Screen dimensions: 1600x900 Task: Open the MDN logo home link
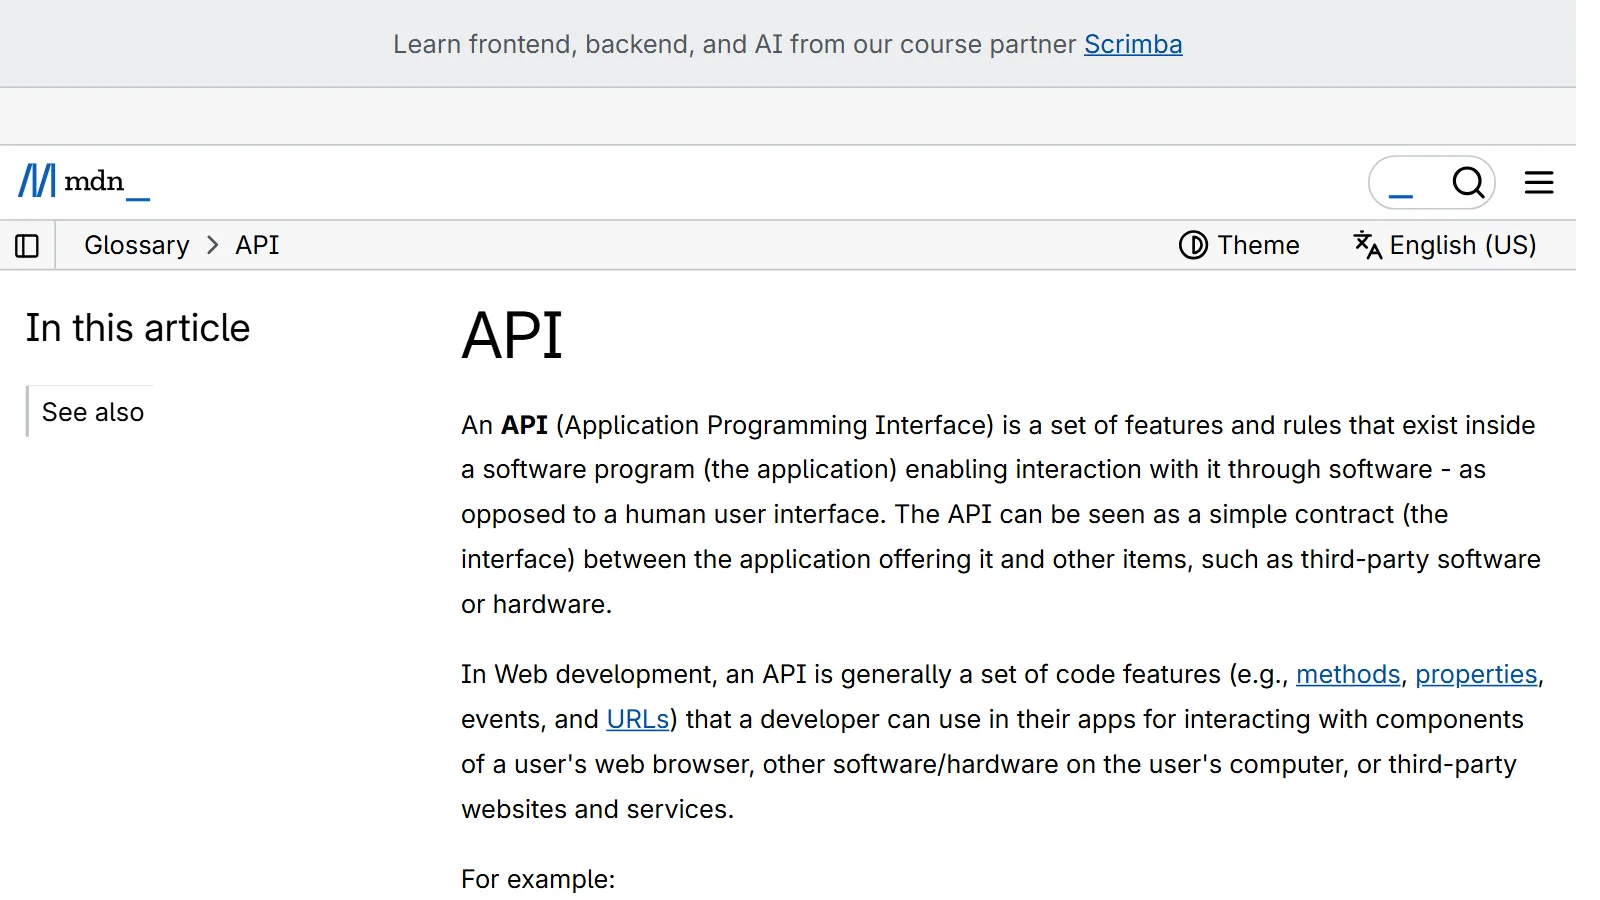[84, 182]
